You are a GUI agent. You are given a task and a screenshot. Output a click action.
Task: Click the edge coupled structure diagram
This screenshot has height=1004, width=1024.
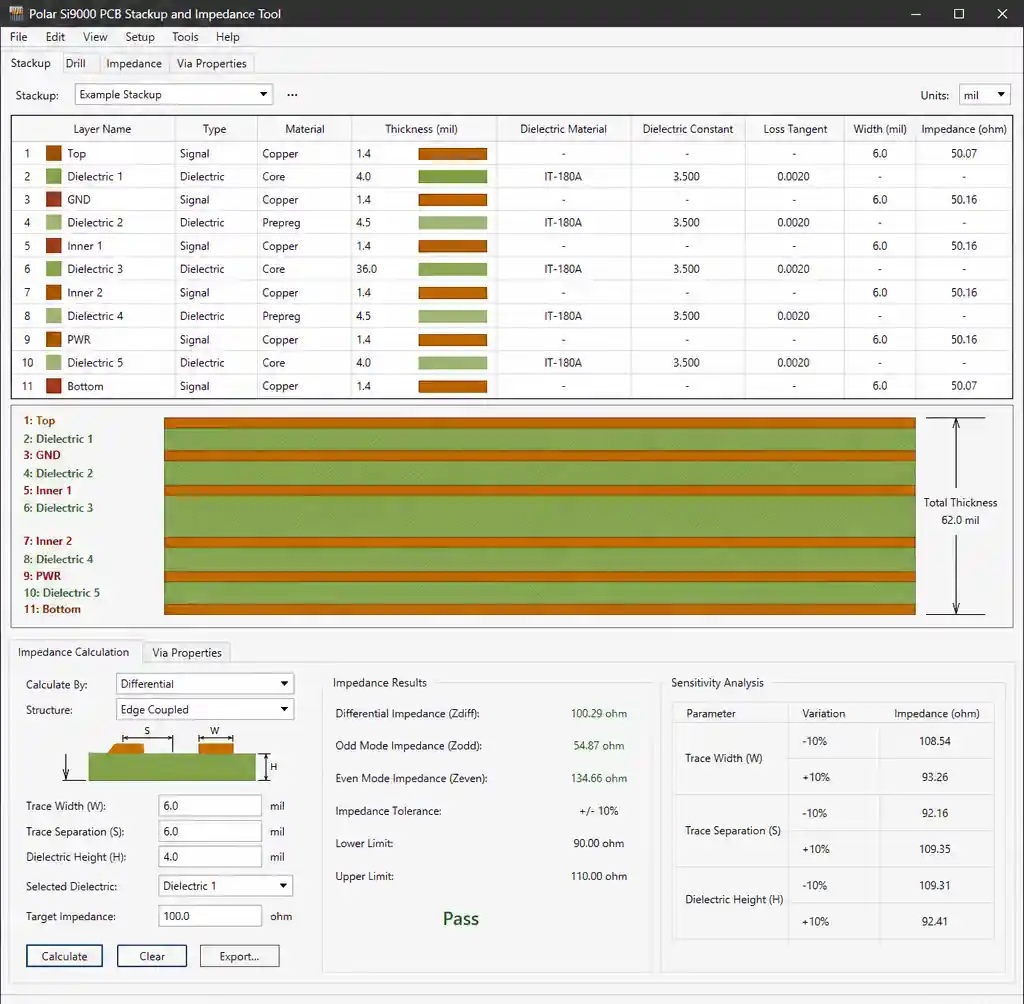168,754
